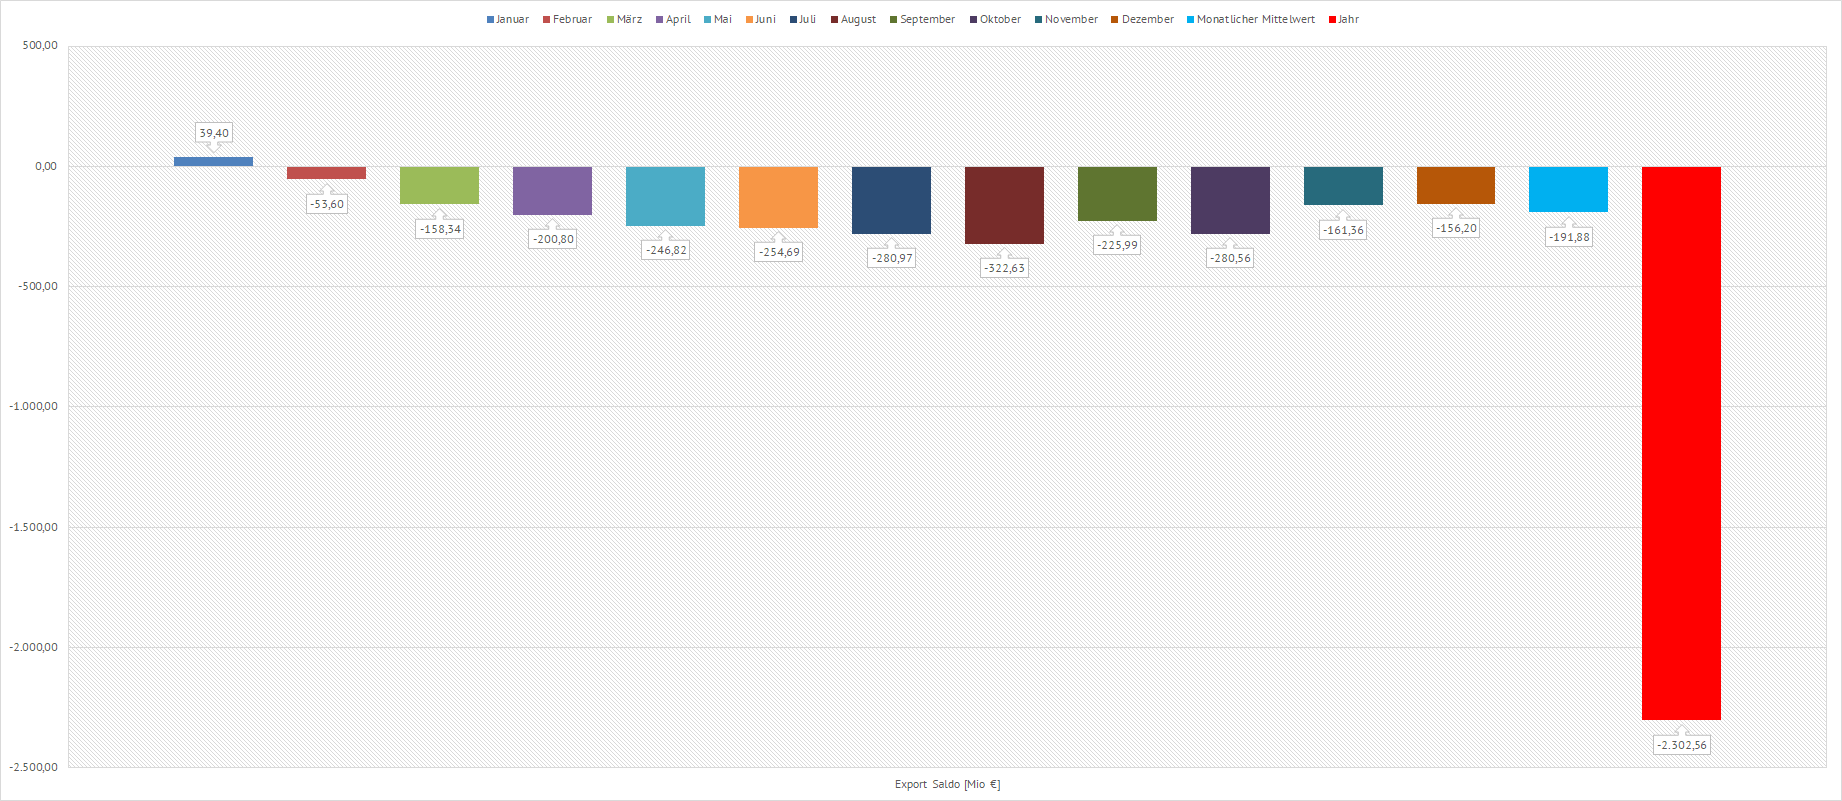Click the Export Saldo [Mio €] axis title

pyautogui.click(x=947, y=784)
